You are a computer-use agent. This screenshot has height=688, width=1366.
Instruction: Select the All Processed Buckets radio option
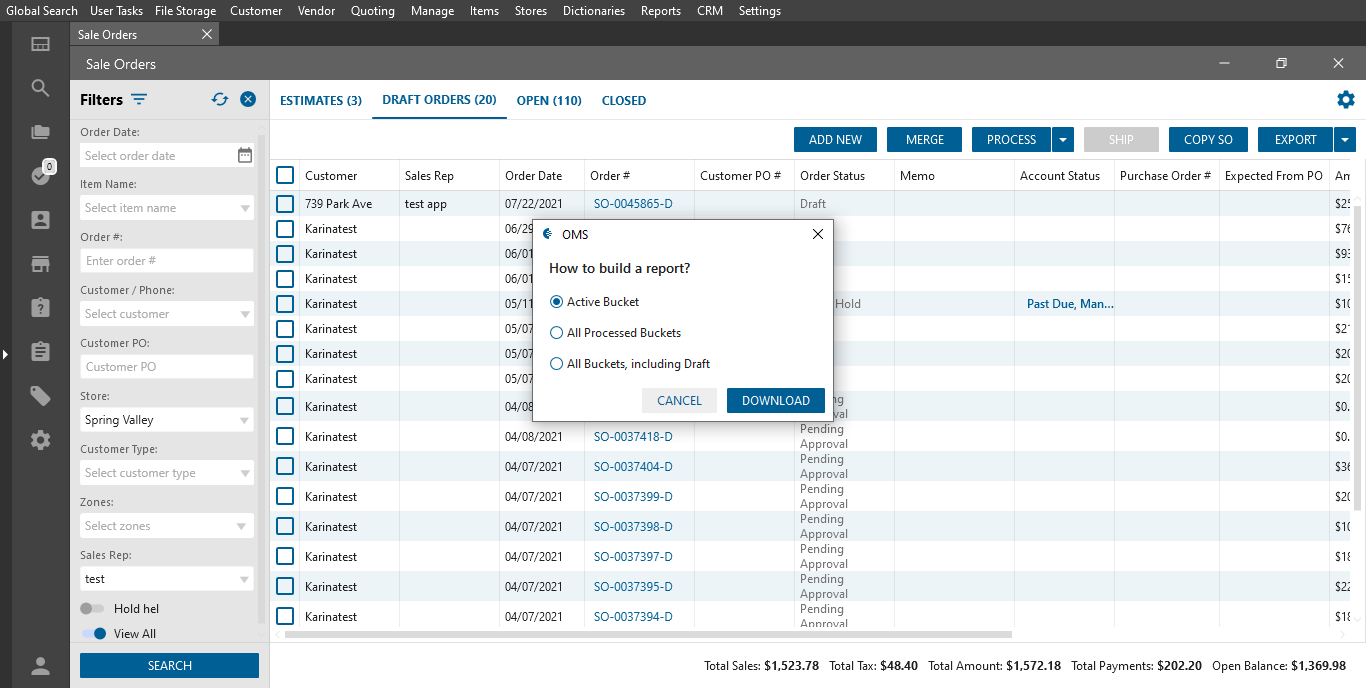557,333
